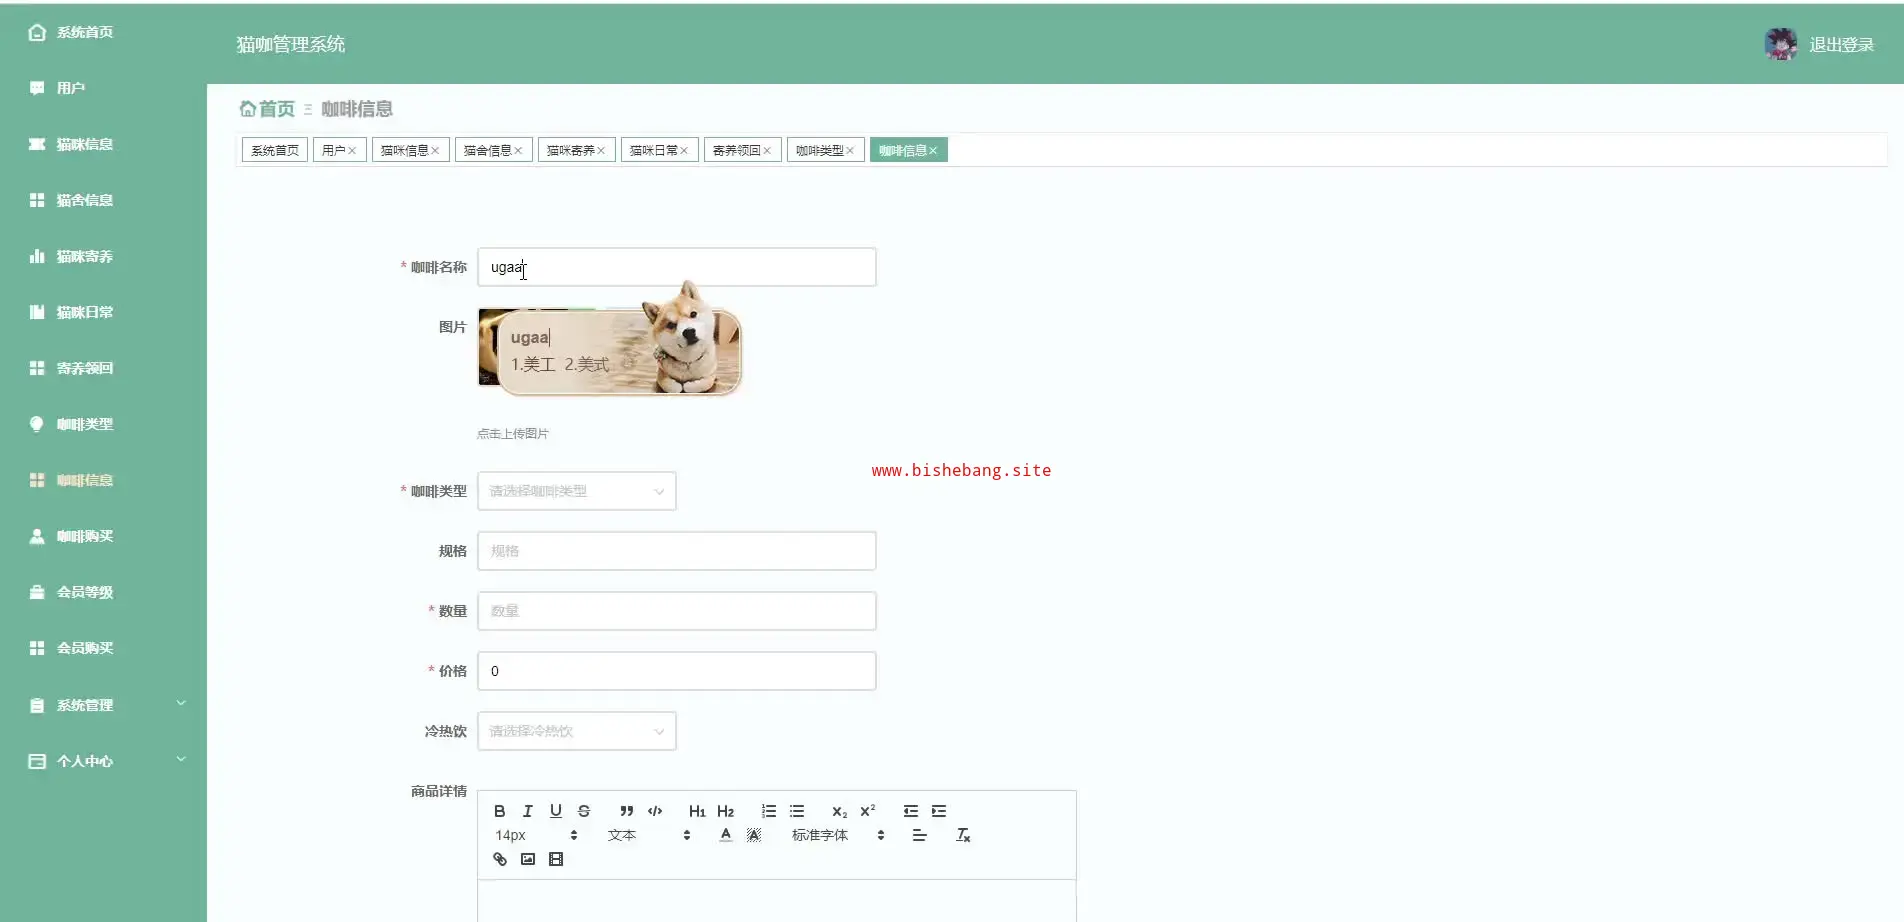Image resolution: width=1904 pixels, height=922 pixels.
Task: Close the 寄养领回 tab
Action: pos(767,151)
